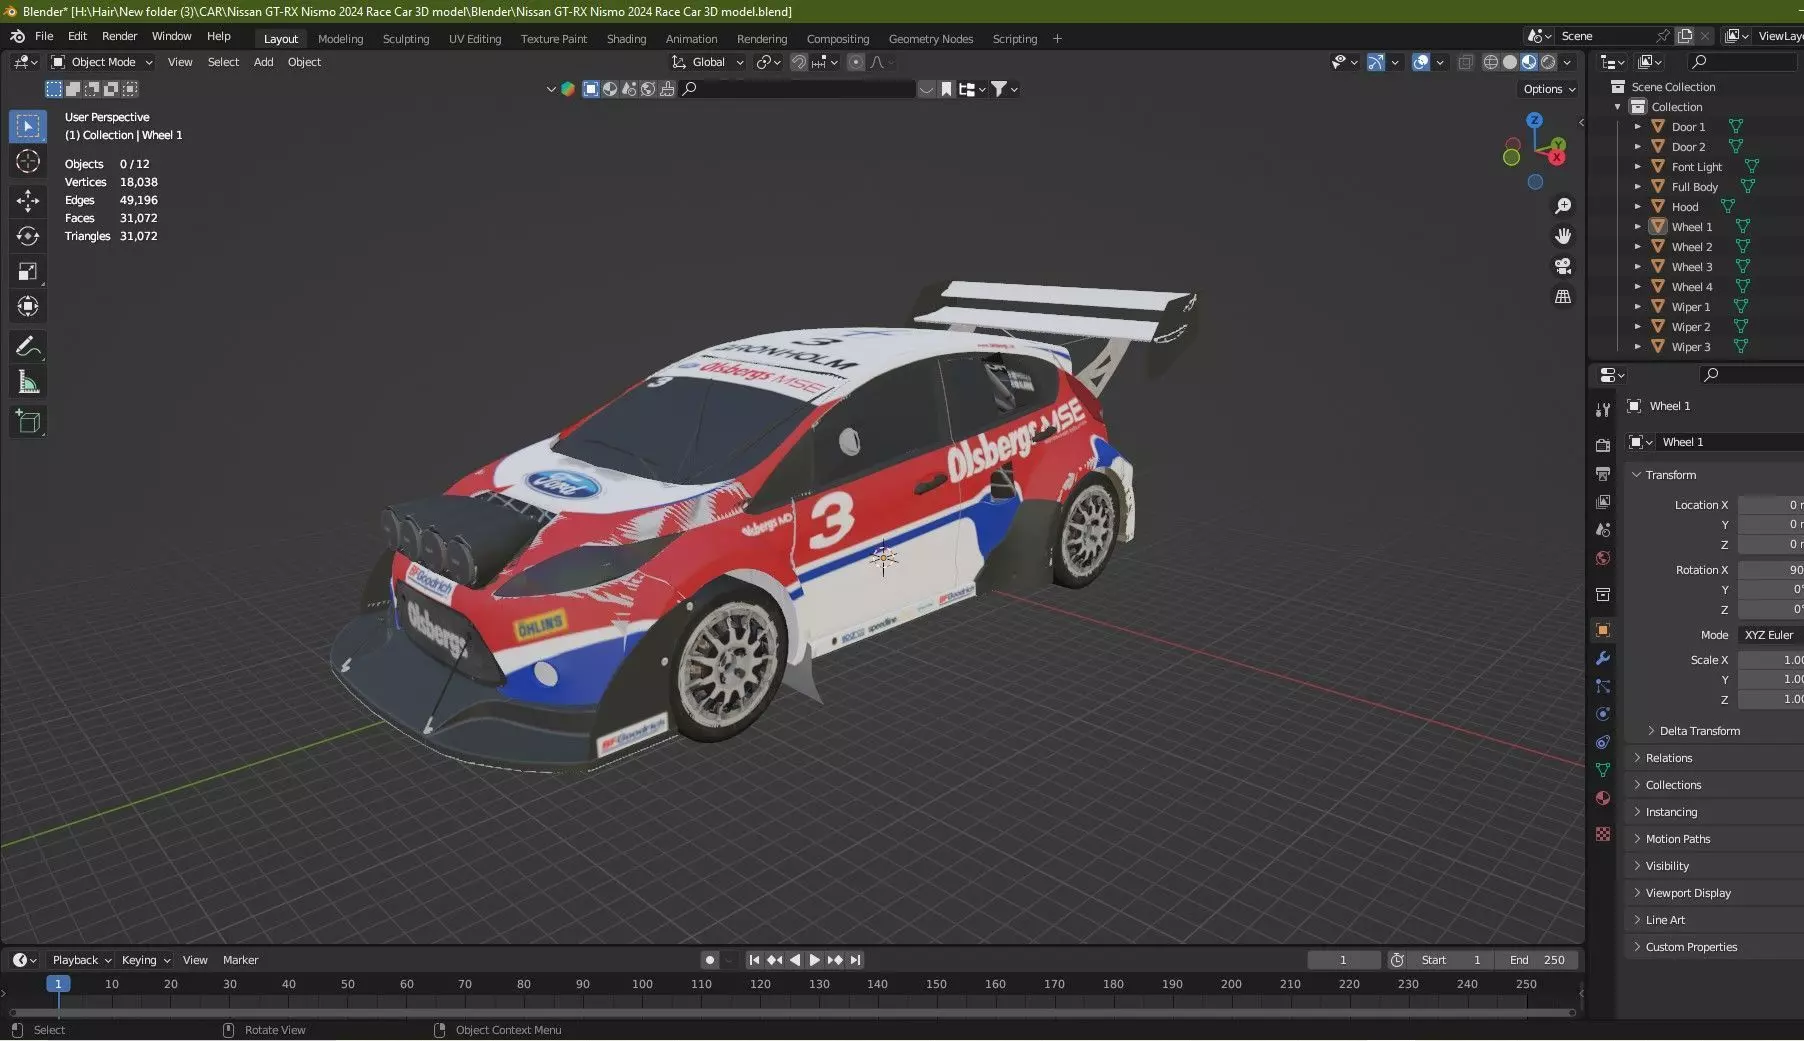Open the Object Mode dropdown

pyautogui.click(x=102, y=62)
